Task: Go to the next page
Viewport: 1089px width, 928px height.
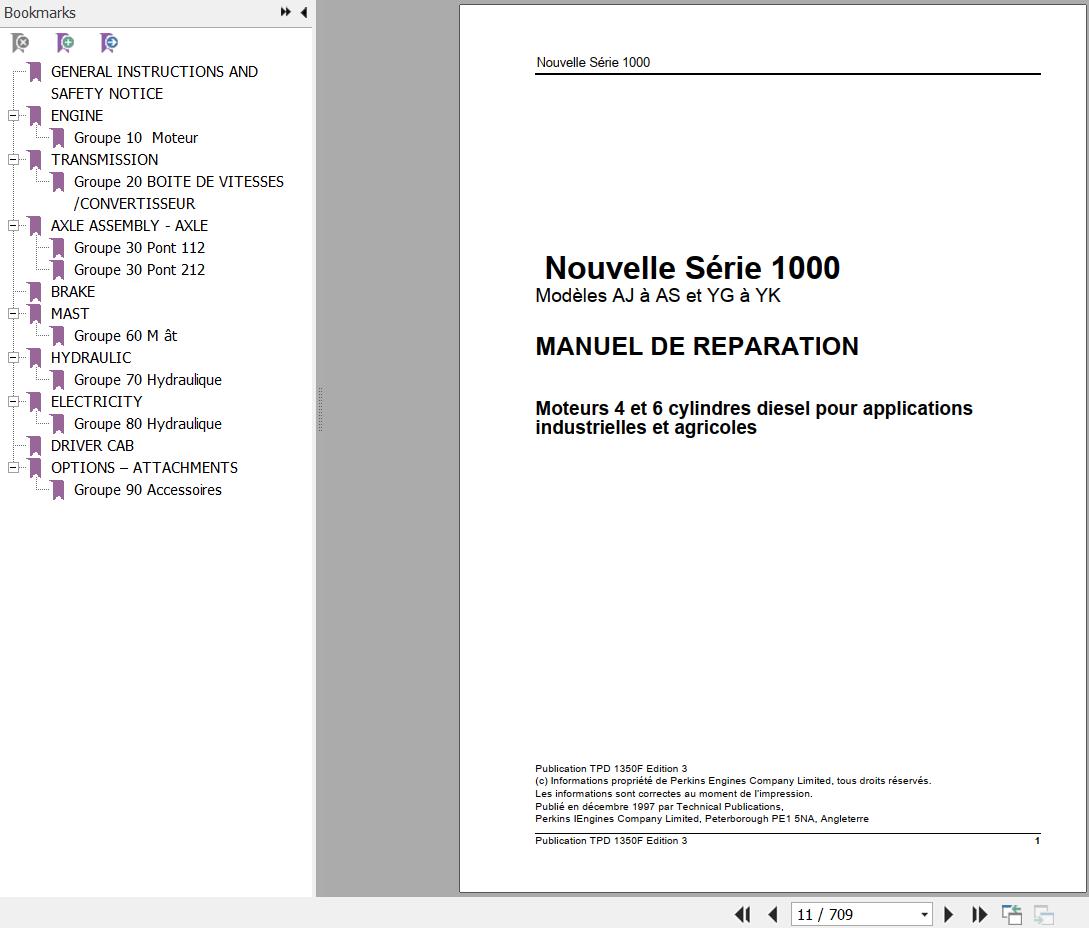Action: click(948, 914)
